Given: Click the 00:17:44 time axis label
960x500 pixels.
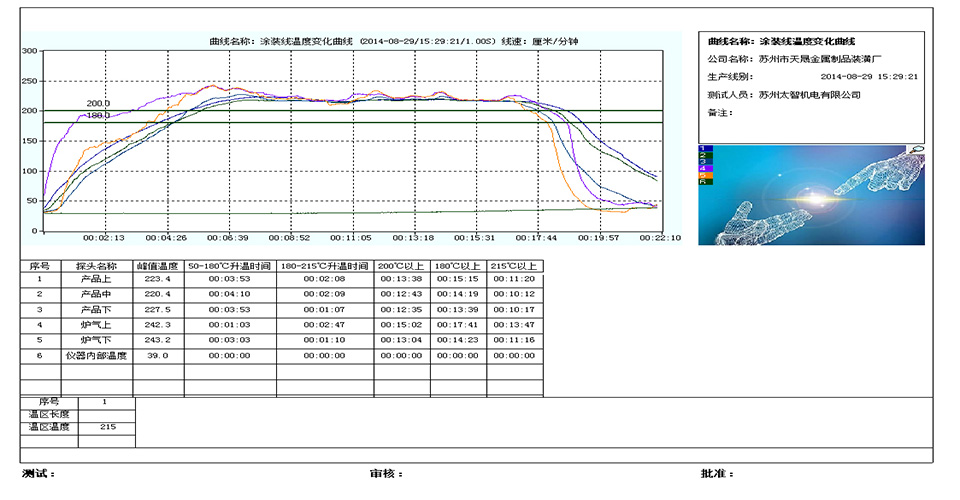Looking at the screenshot, I should click(536, 237).
